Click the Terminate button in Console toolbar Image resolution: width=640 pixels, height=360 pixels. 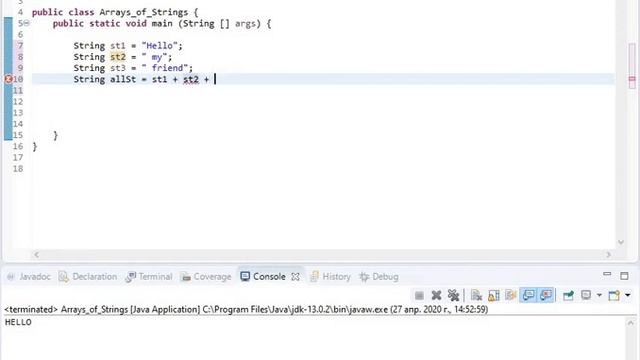(x=419, y=295)
